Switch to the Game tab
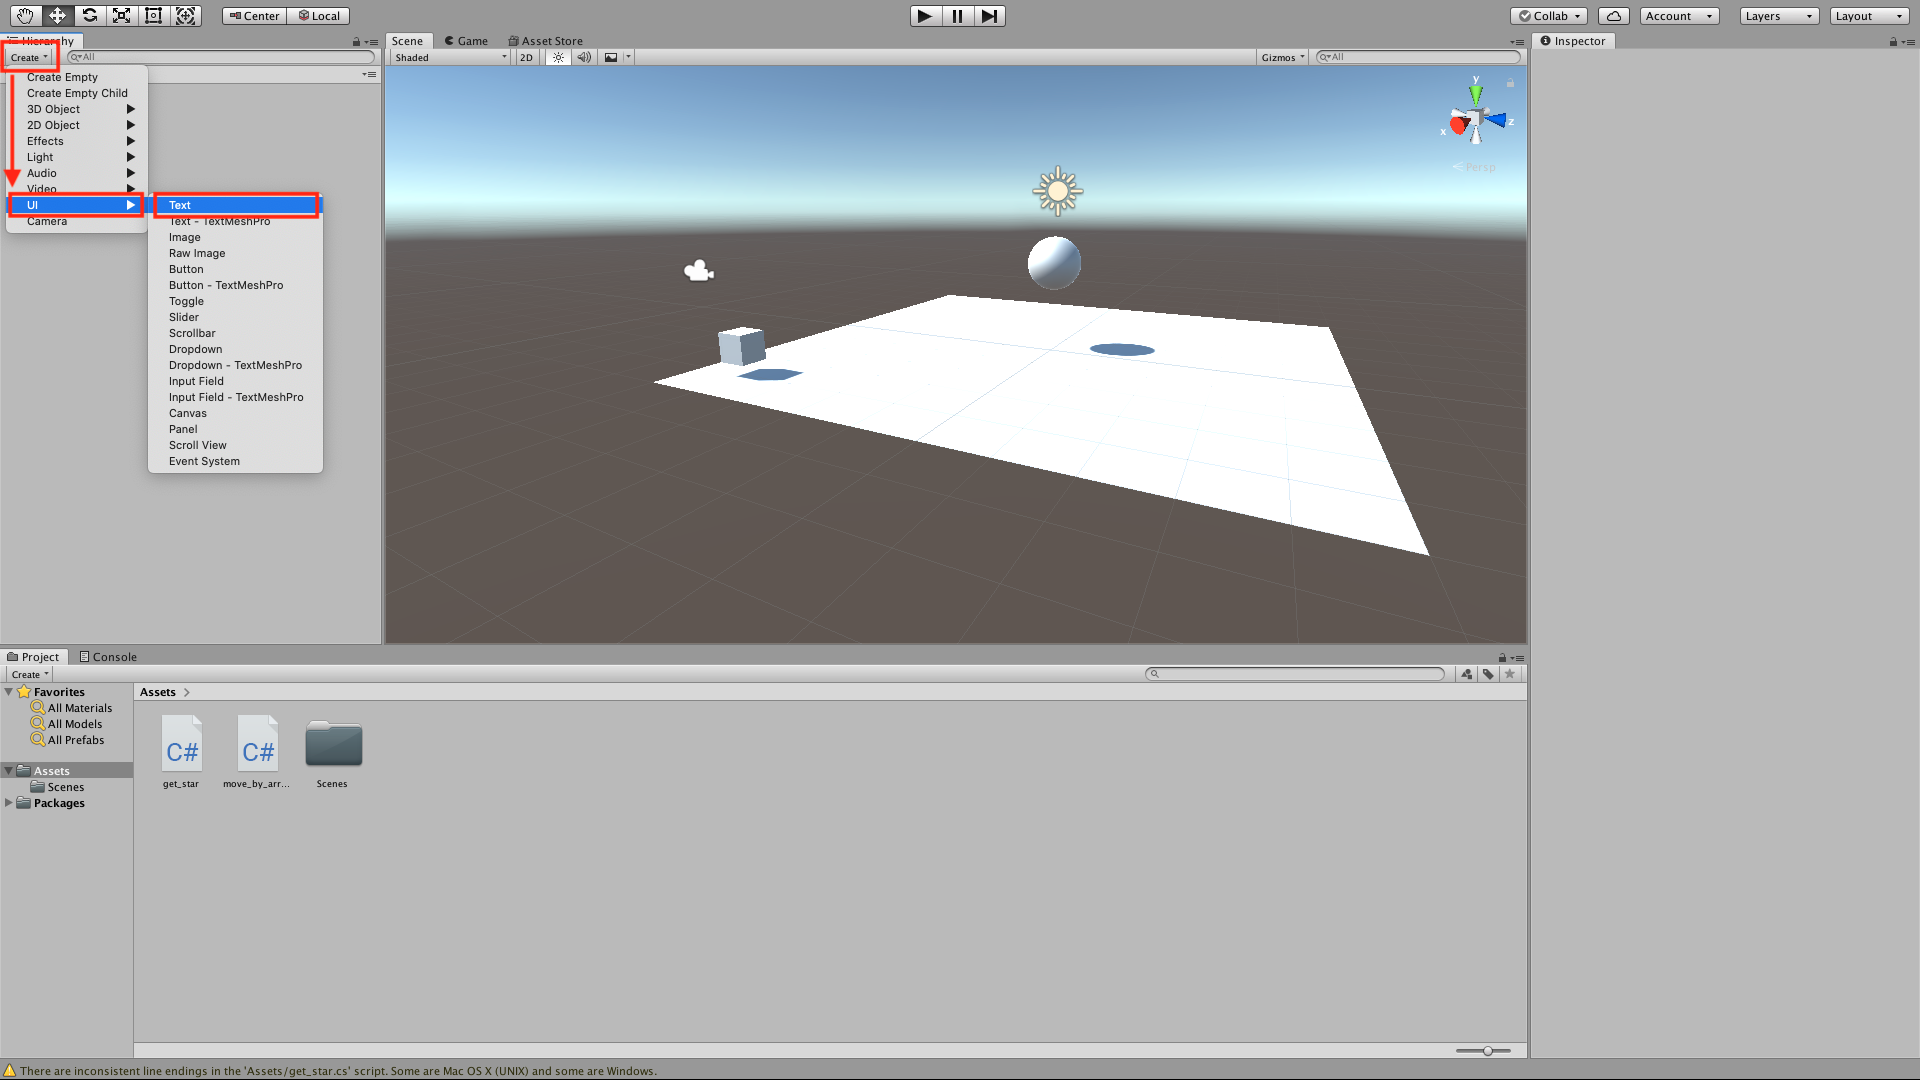Image resolution: width=1920 pixels, height=1080 pixels. pyautogui.click(x=466, y=41)
